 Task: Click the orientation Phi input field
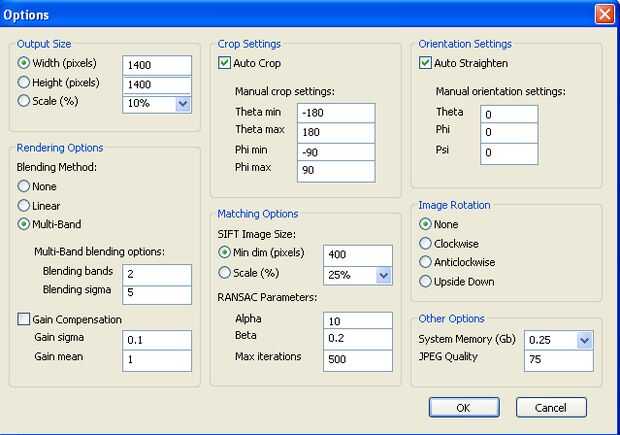[x=509, y=132]
